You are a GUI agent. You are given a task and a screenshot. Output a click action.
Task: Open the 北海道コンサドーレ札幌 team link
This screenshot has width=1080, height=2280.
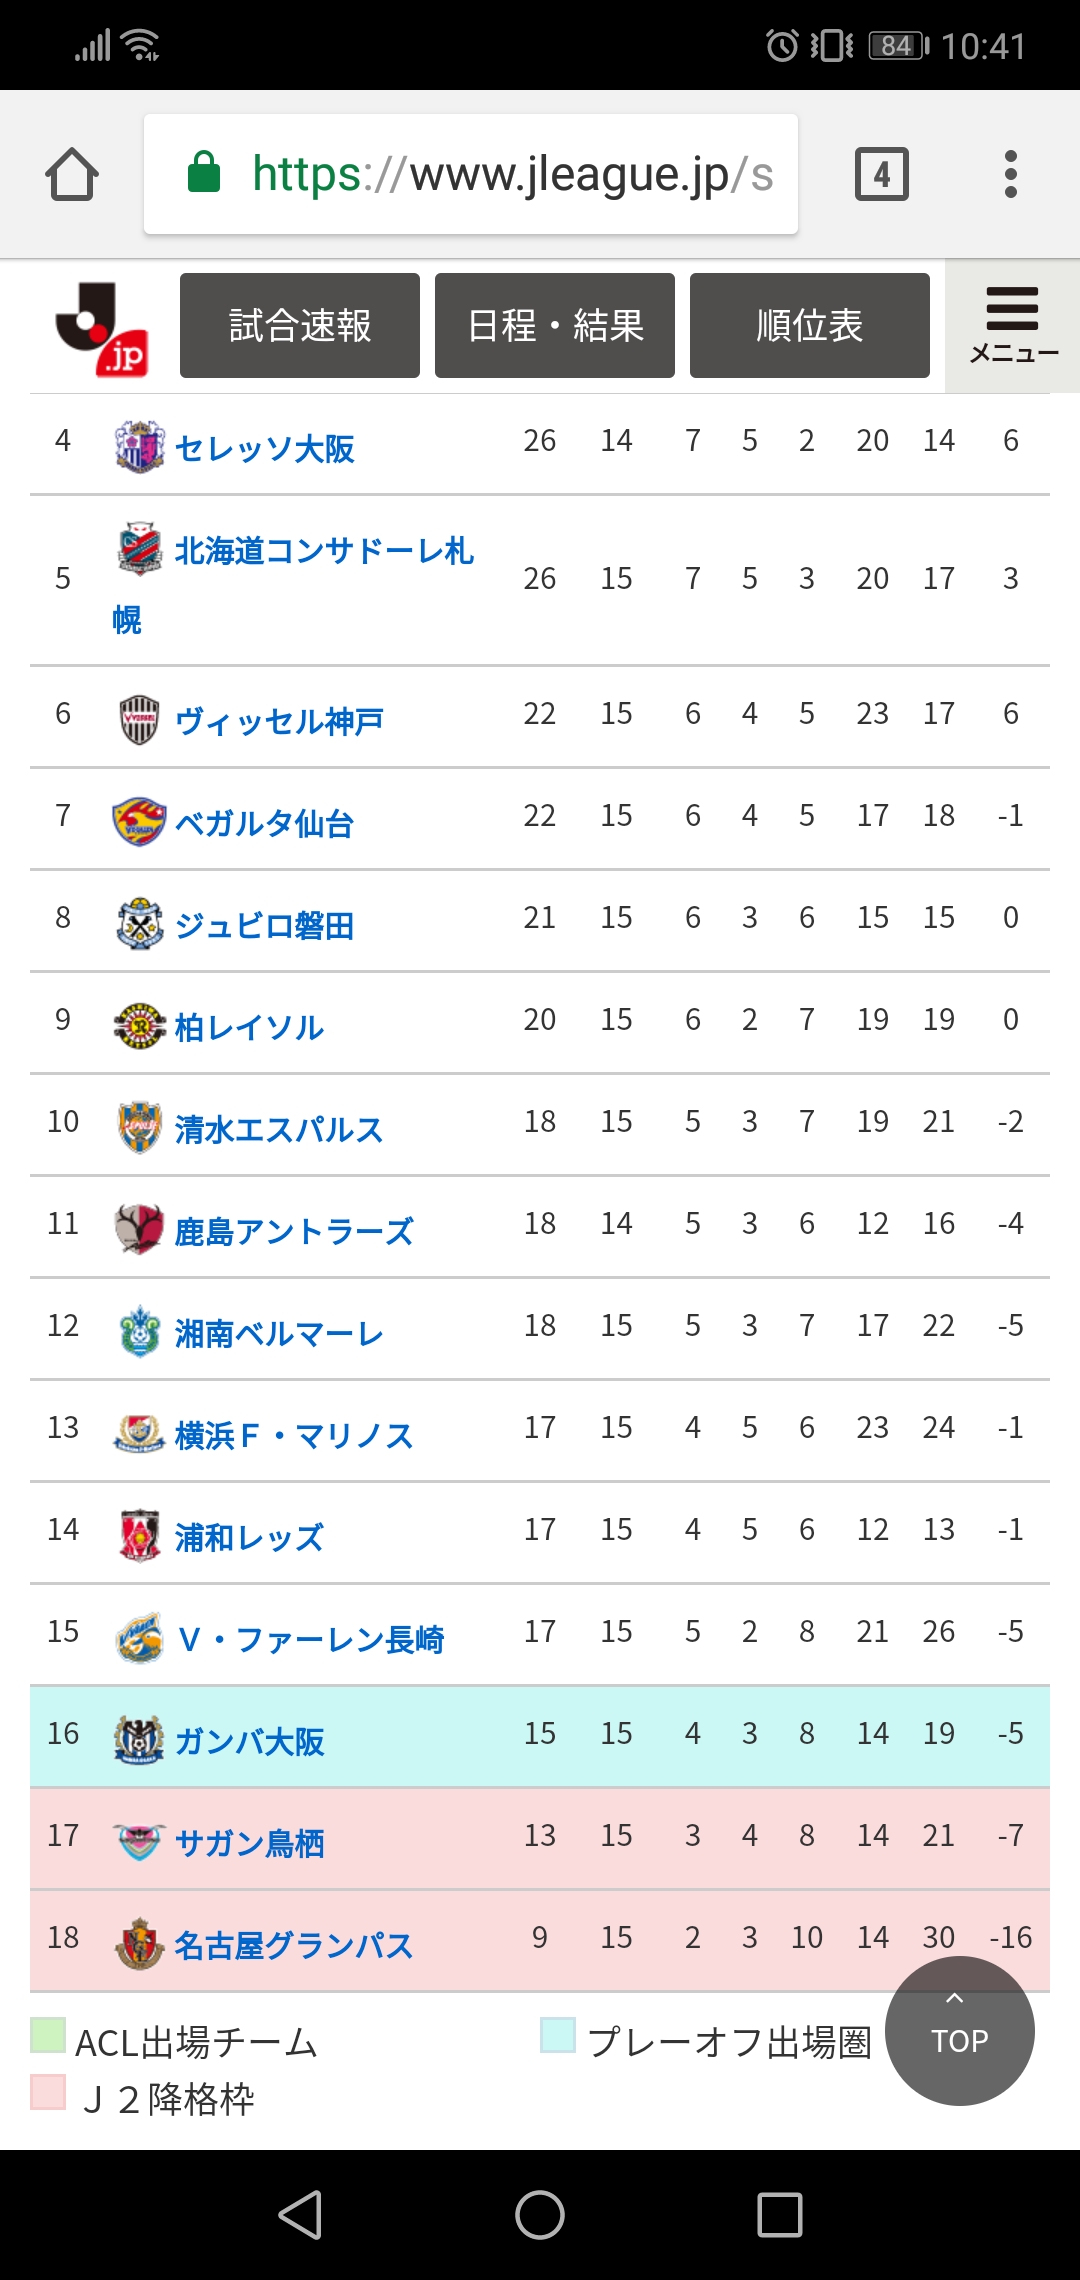pyautogui.click(x=323, y=551)
